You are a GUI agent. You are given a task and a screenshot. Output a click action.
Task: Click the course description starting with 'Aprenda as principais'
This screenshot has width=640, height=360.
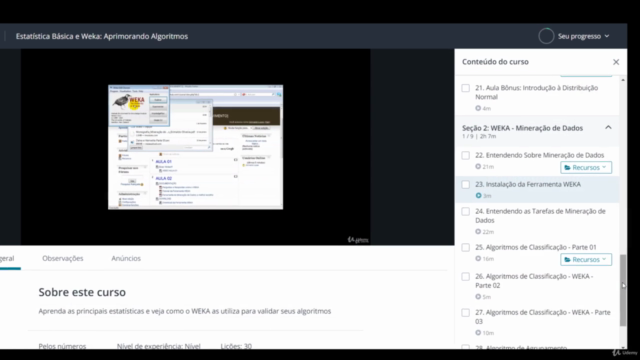[184, 311]
